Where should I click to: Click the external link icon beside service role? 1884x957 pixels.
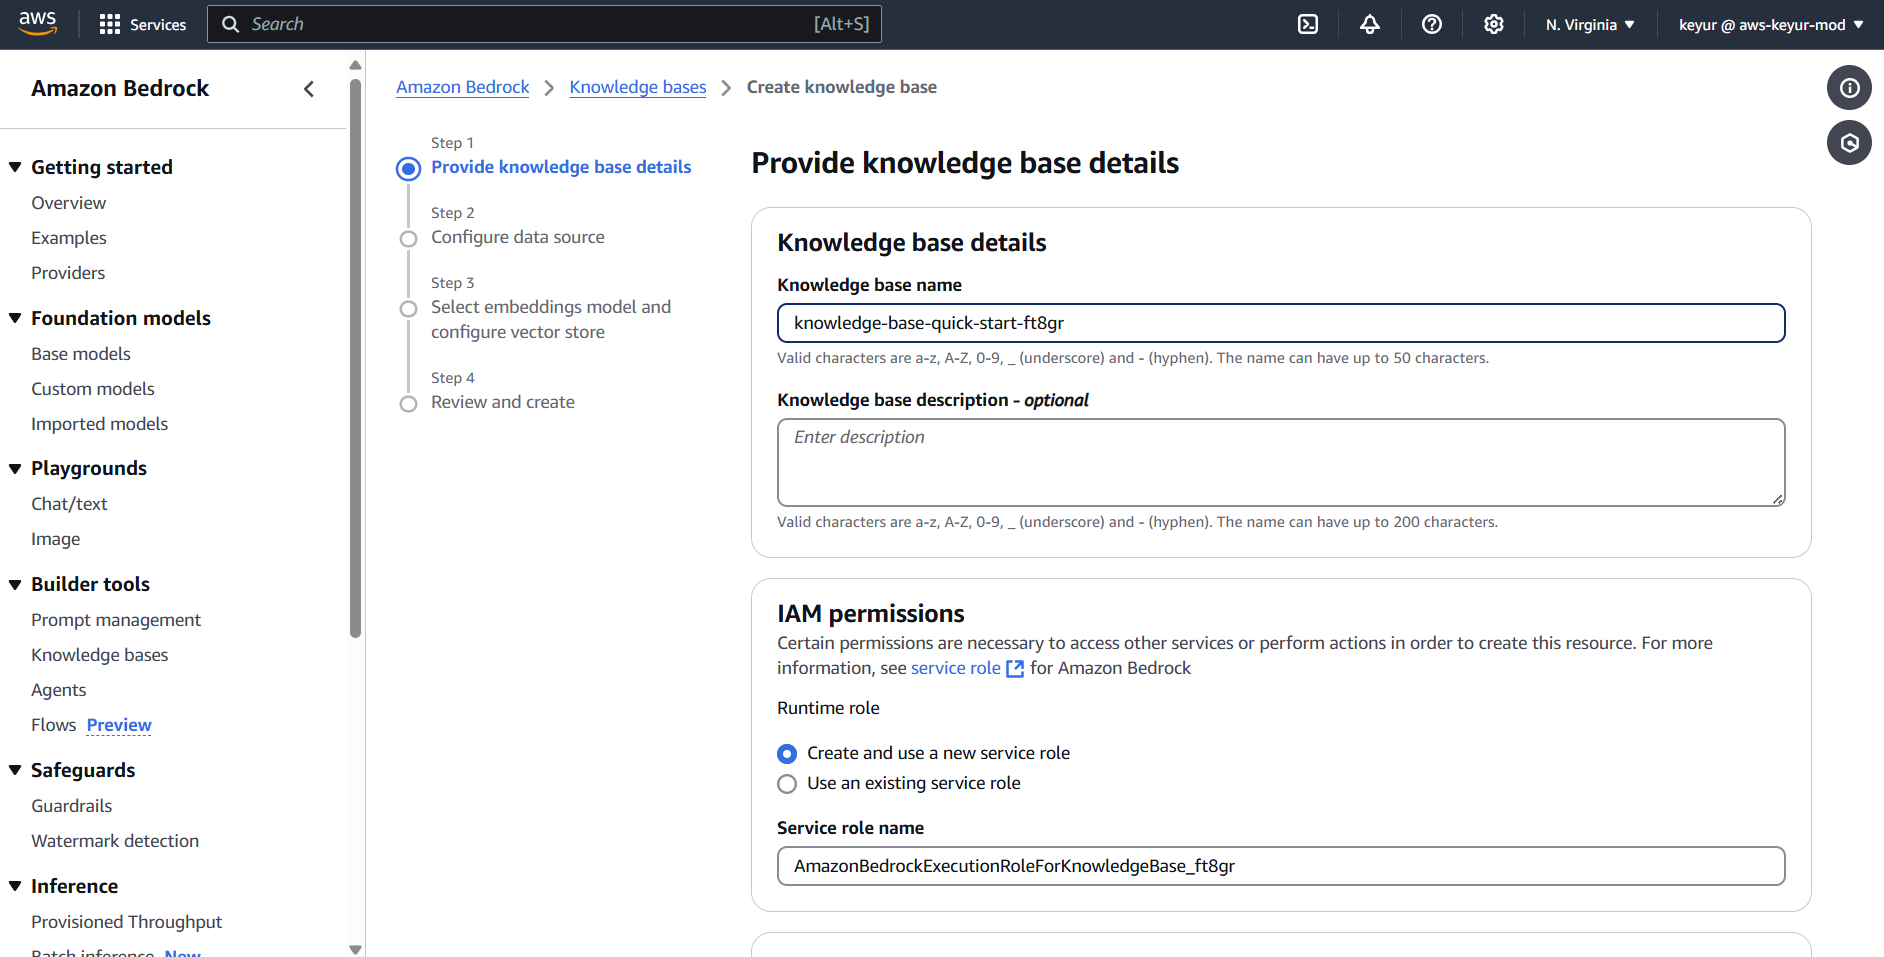point(1015,669)
